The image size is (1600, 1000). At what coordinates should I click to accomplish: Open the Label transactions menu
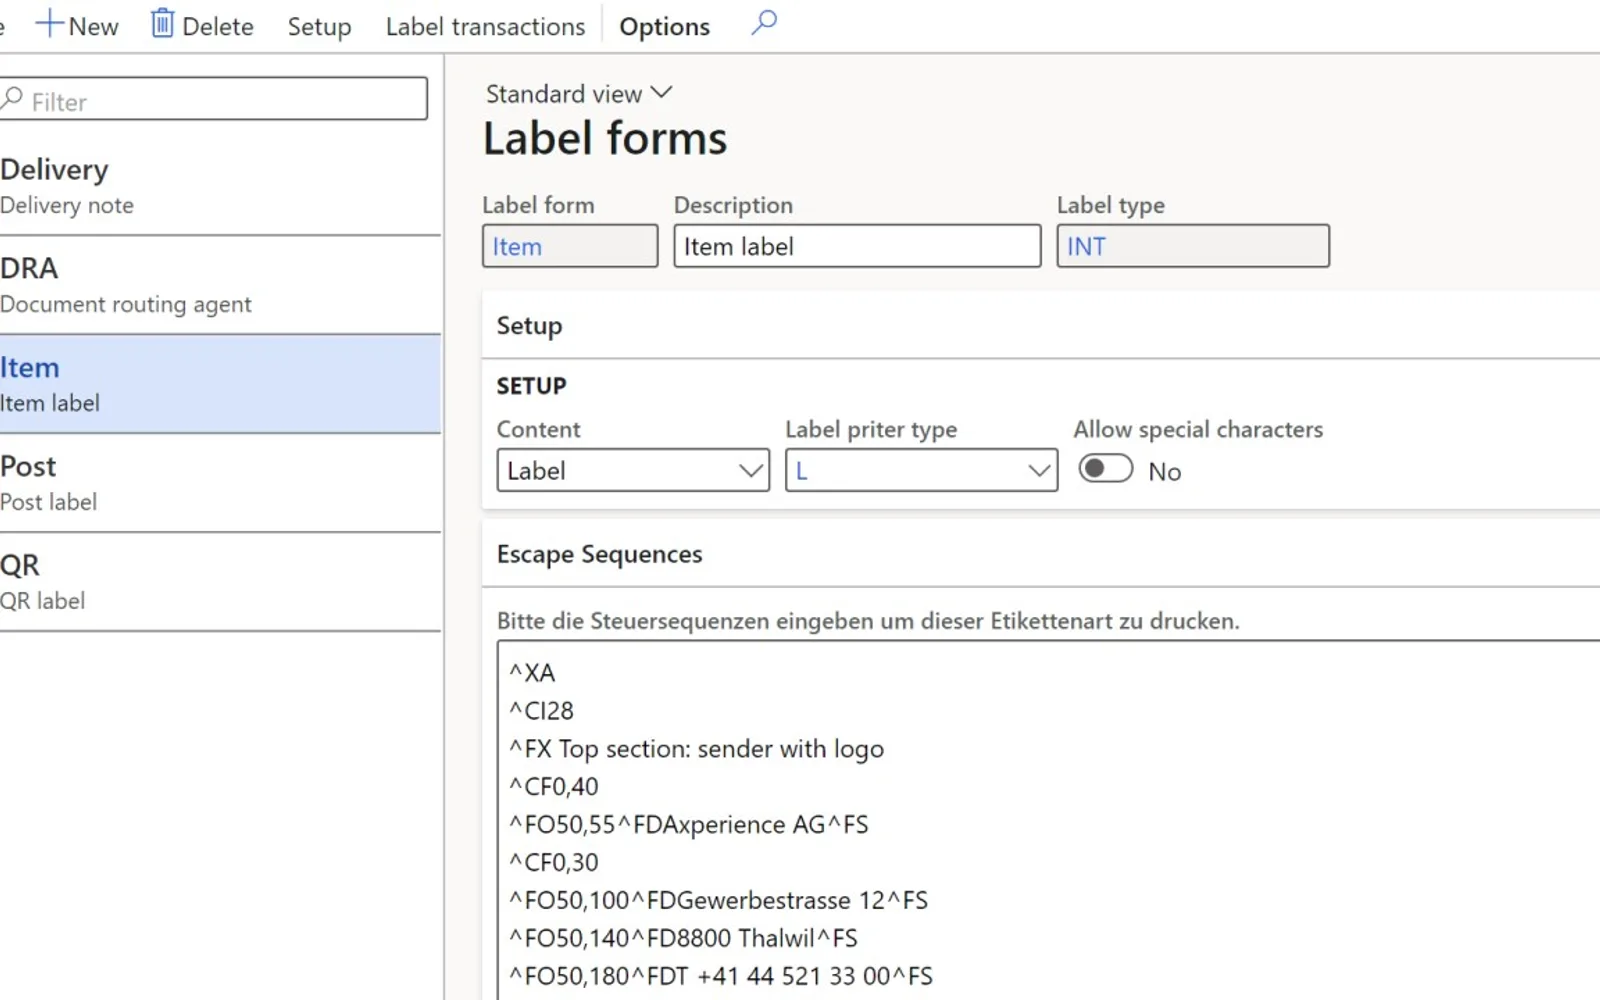tap(485, 26)
